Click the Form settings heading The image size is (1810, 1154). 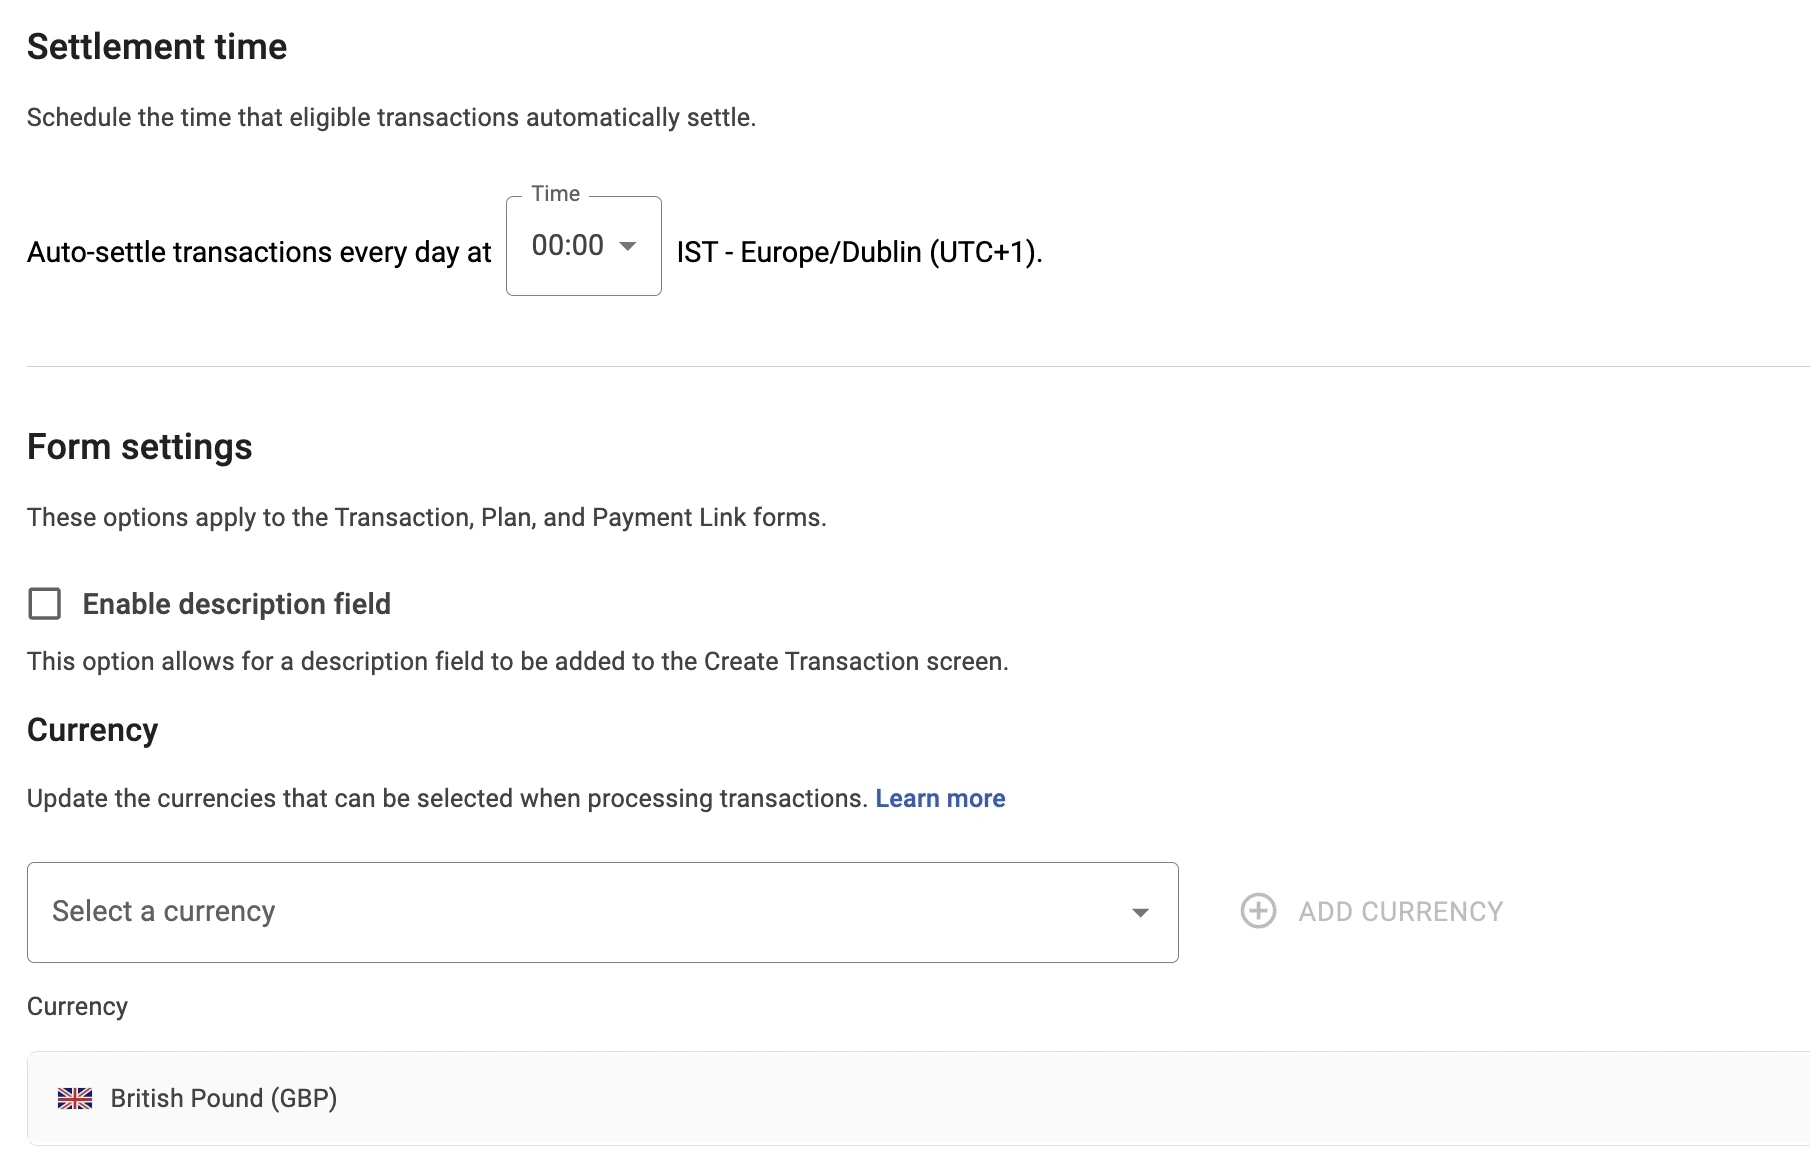140,447
